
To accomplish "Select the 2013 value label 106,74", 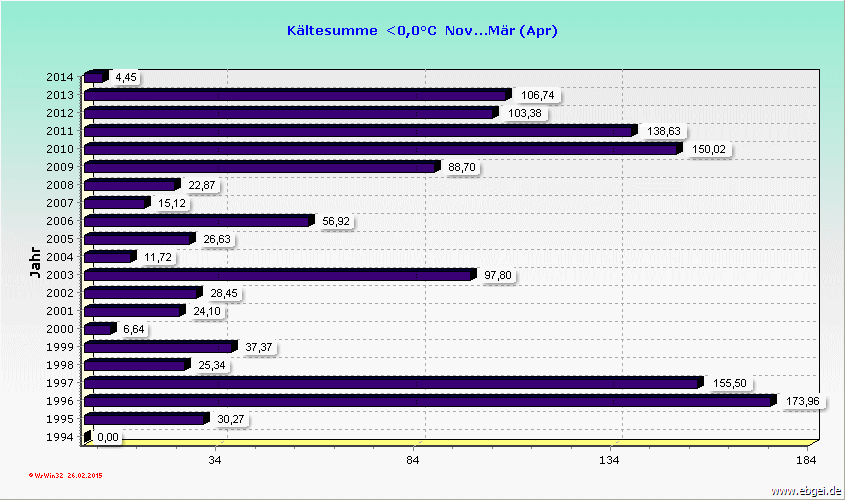I will coord(537,95).
